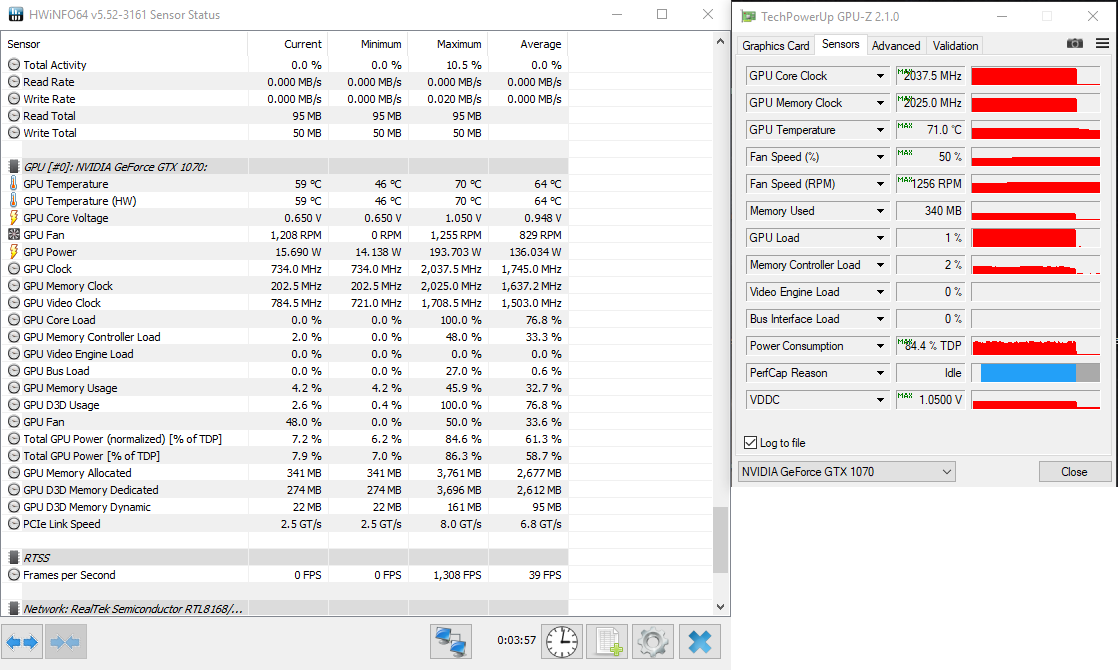The image size is (1118, 670).
Task: Click the PerfCap Reason blue and gray bar
Action: pos(1035,373)
